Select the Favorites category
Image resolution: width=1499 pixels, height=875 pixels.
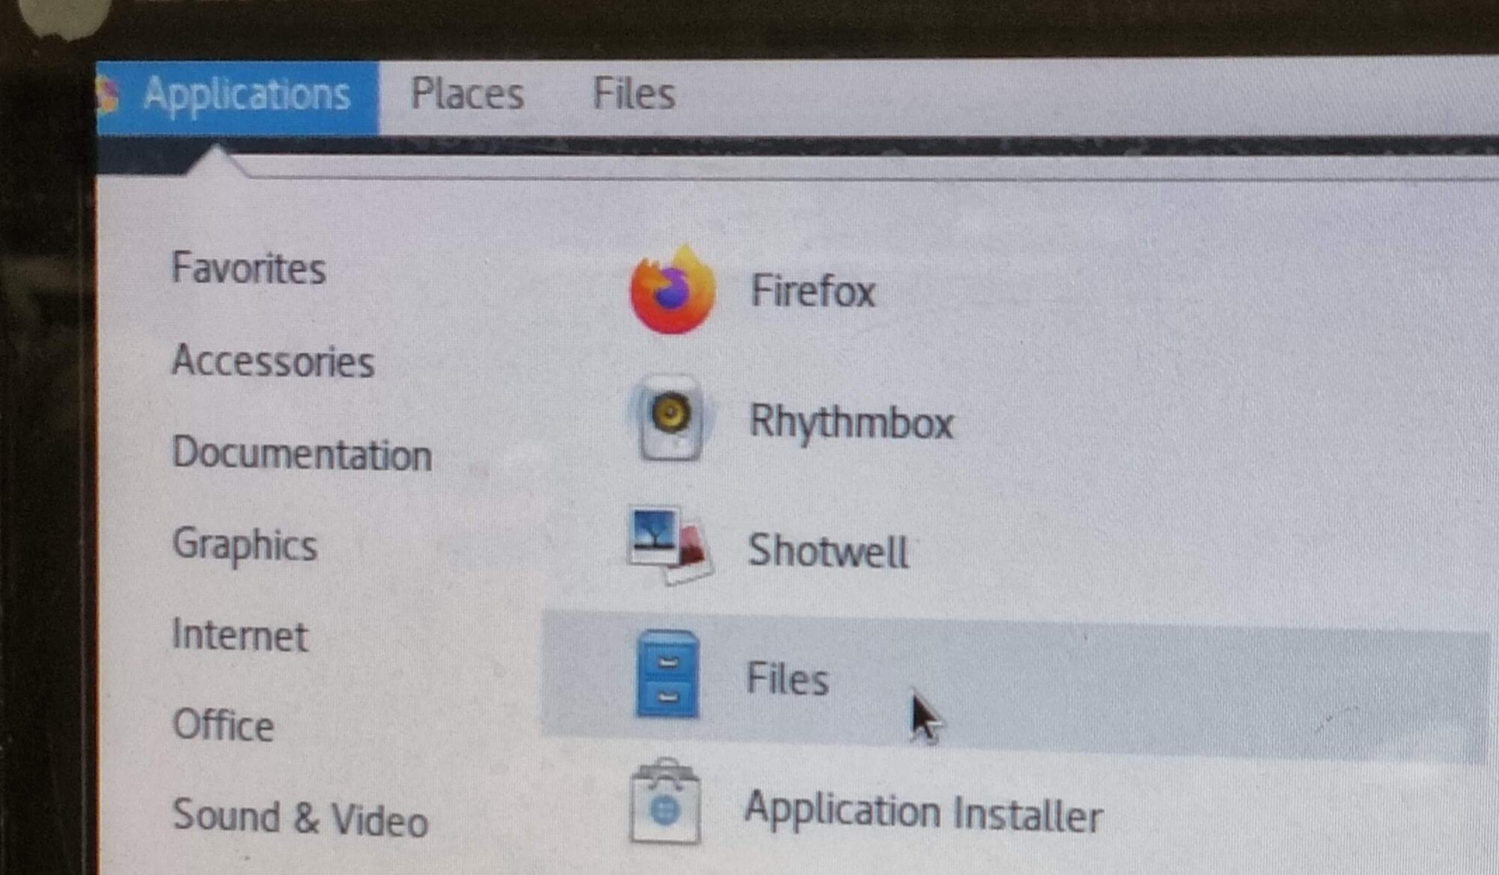[x=248, y=269]
